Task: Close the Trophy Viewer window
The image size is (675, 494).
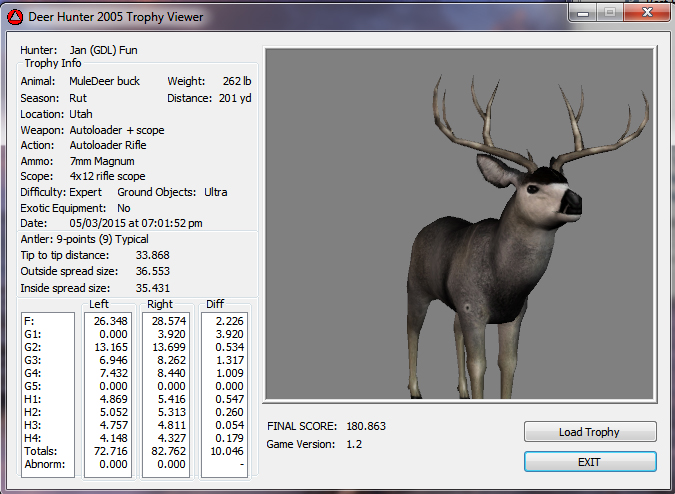Action: click(x=646, y=12)
